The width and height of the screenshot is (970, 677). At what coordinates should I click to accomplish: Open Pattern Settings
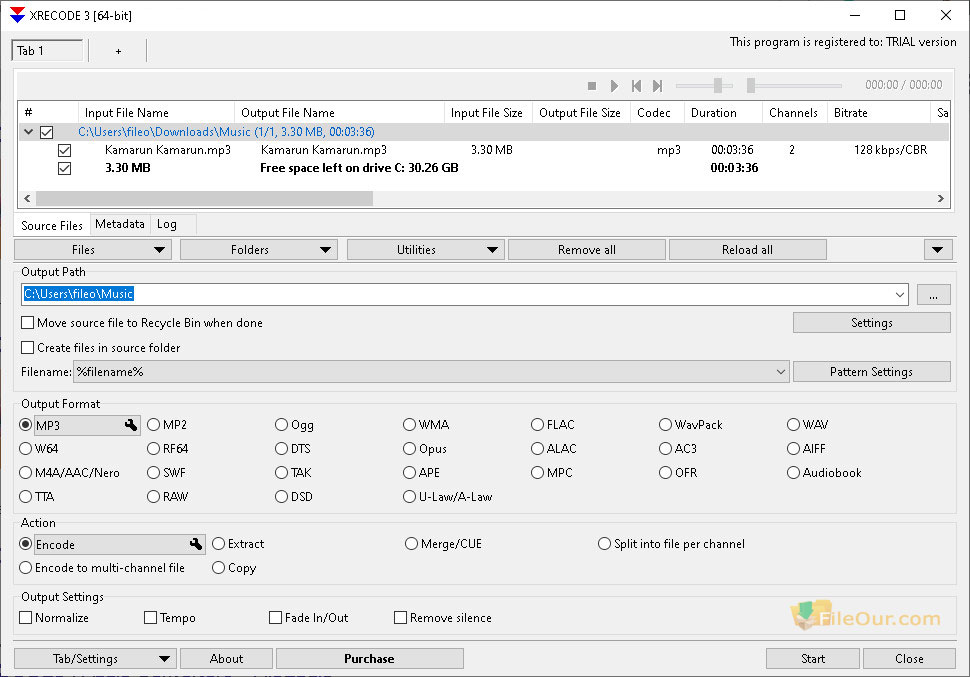872,372
